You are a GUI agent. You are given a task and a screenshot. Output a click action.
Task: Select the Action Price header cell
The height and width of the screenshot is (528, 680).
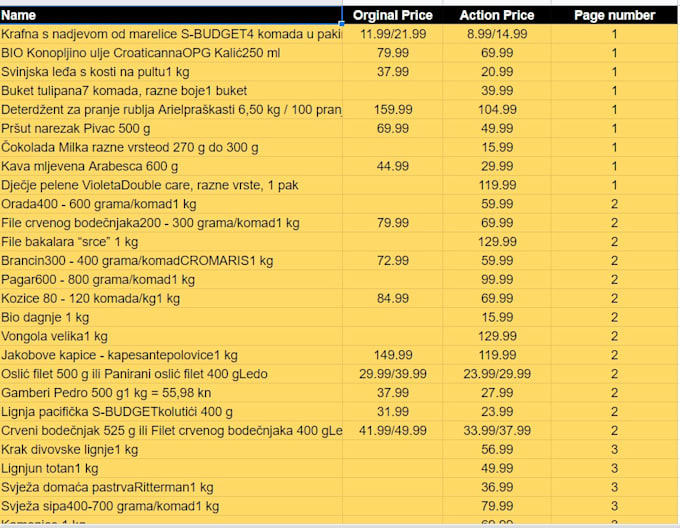point(497,15)
